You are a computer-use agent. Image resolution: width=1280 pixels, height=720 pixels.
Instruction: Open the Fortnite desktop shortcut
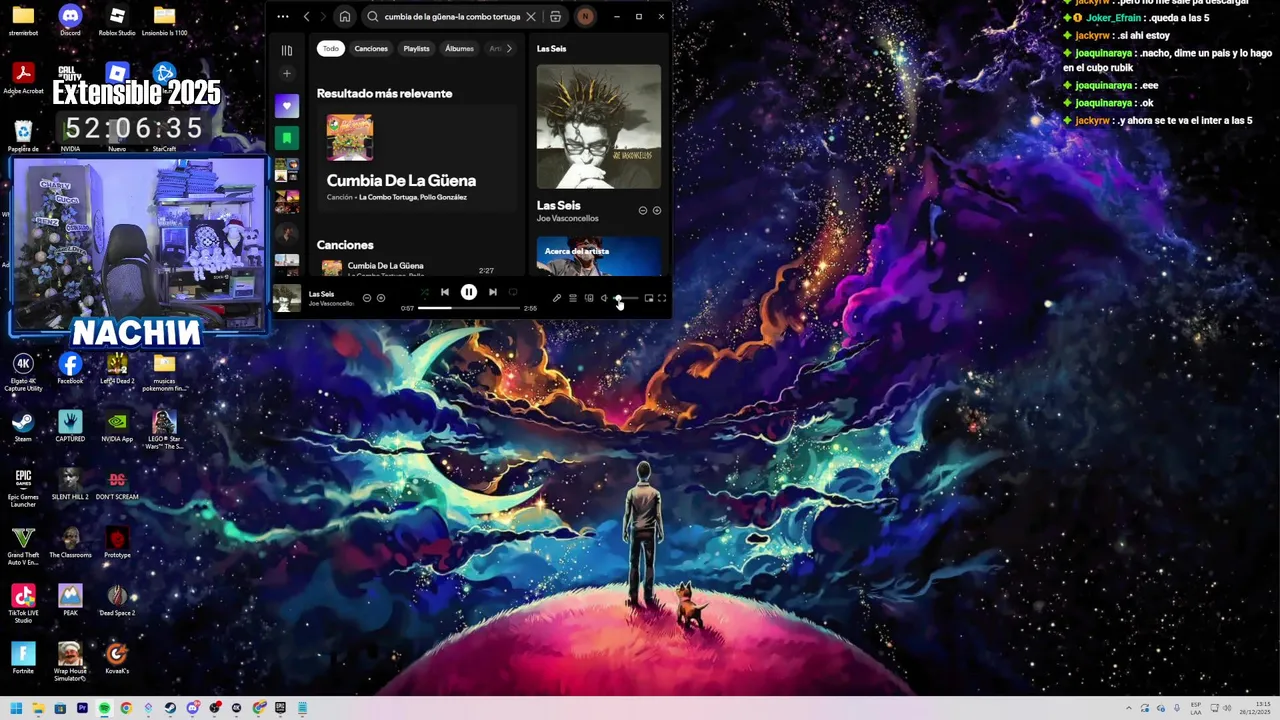(23, 658)
